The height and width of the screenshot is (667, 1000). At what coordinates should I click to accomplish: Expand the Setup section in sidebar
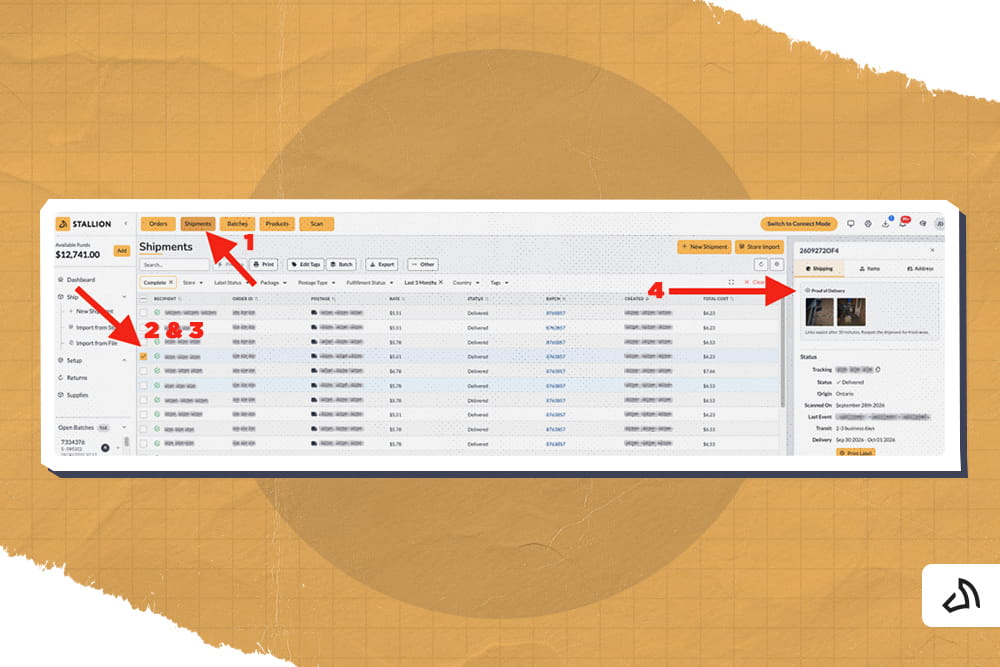click(124, 360)
